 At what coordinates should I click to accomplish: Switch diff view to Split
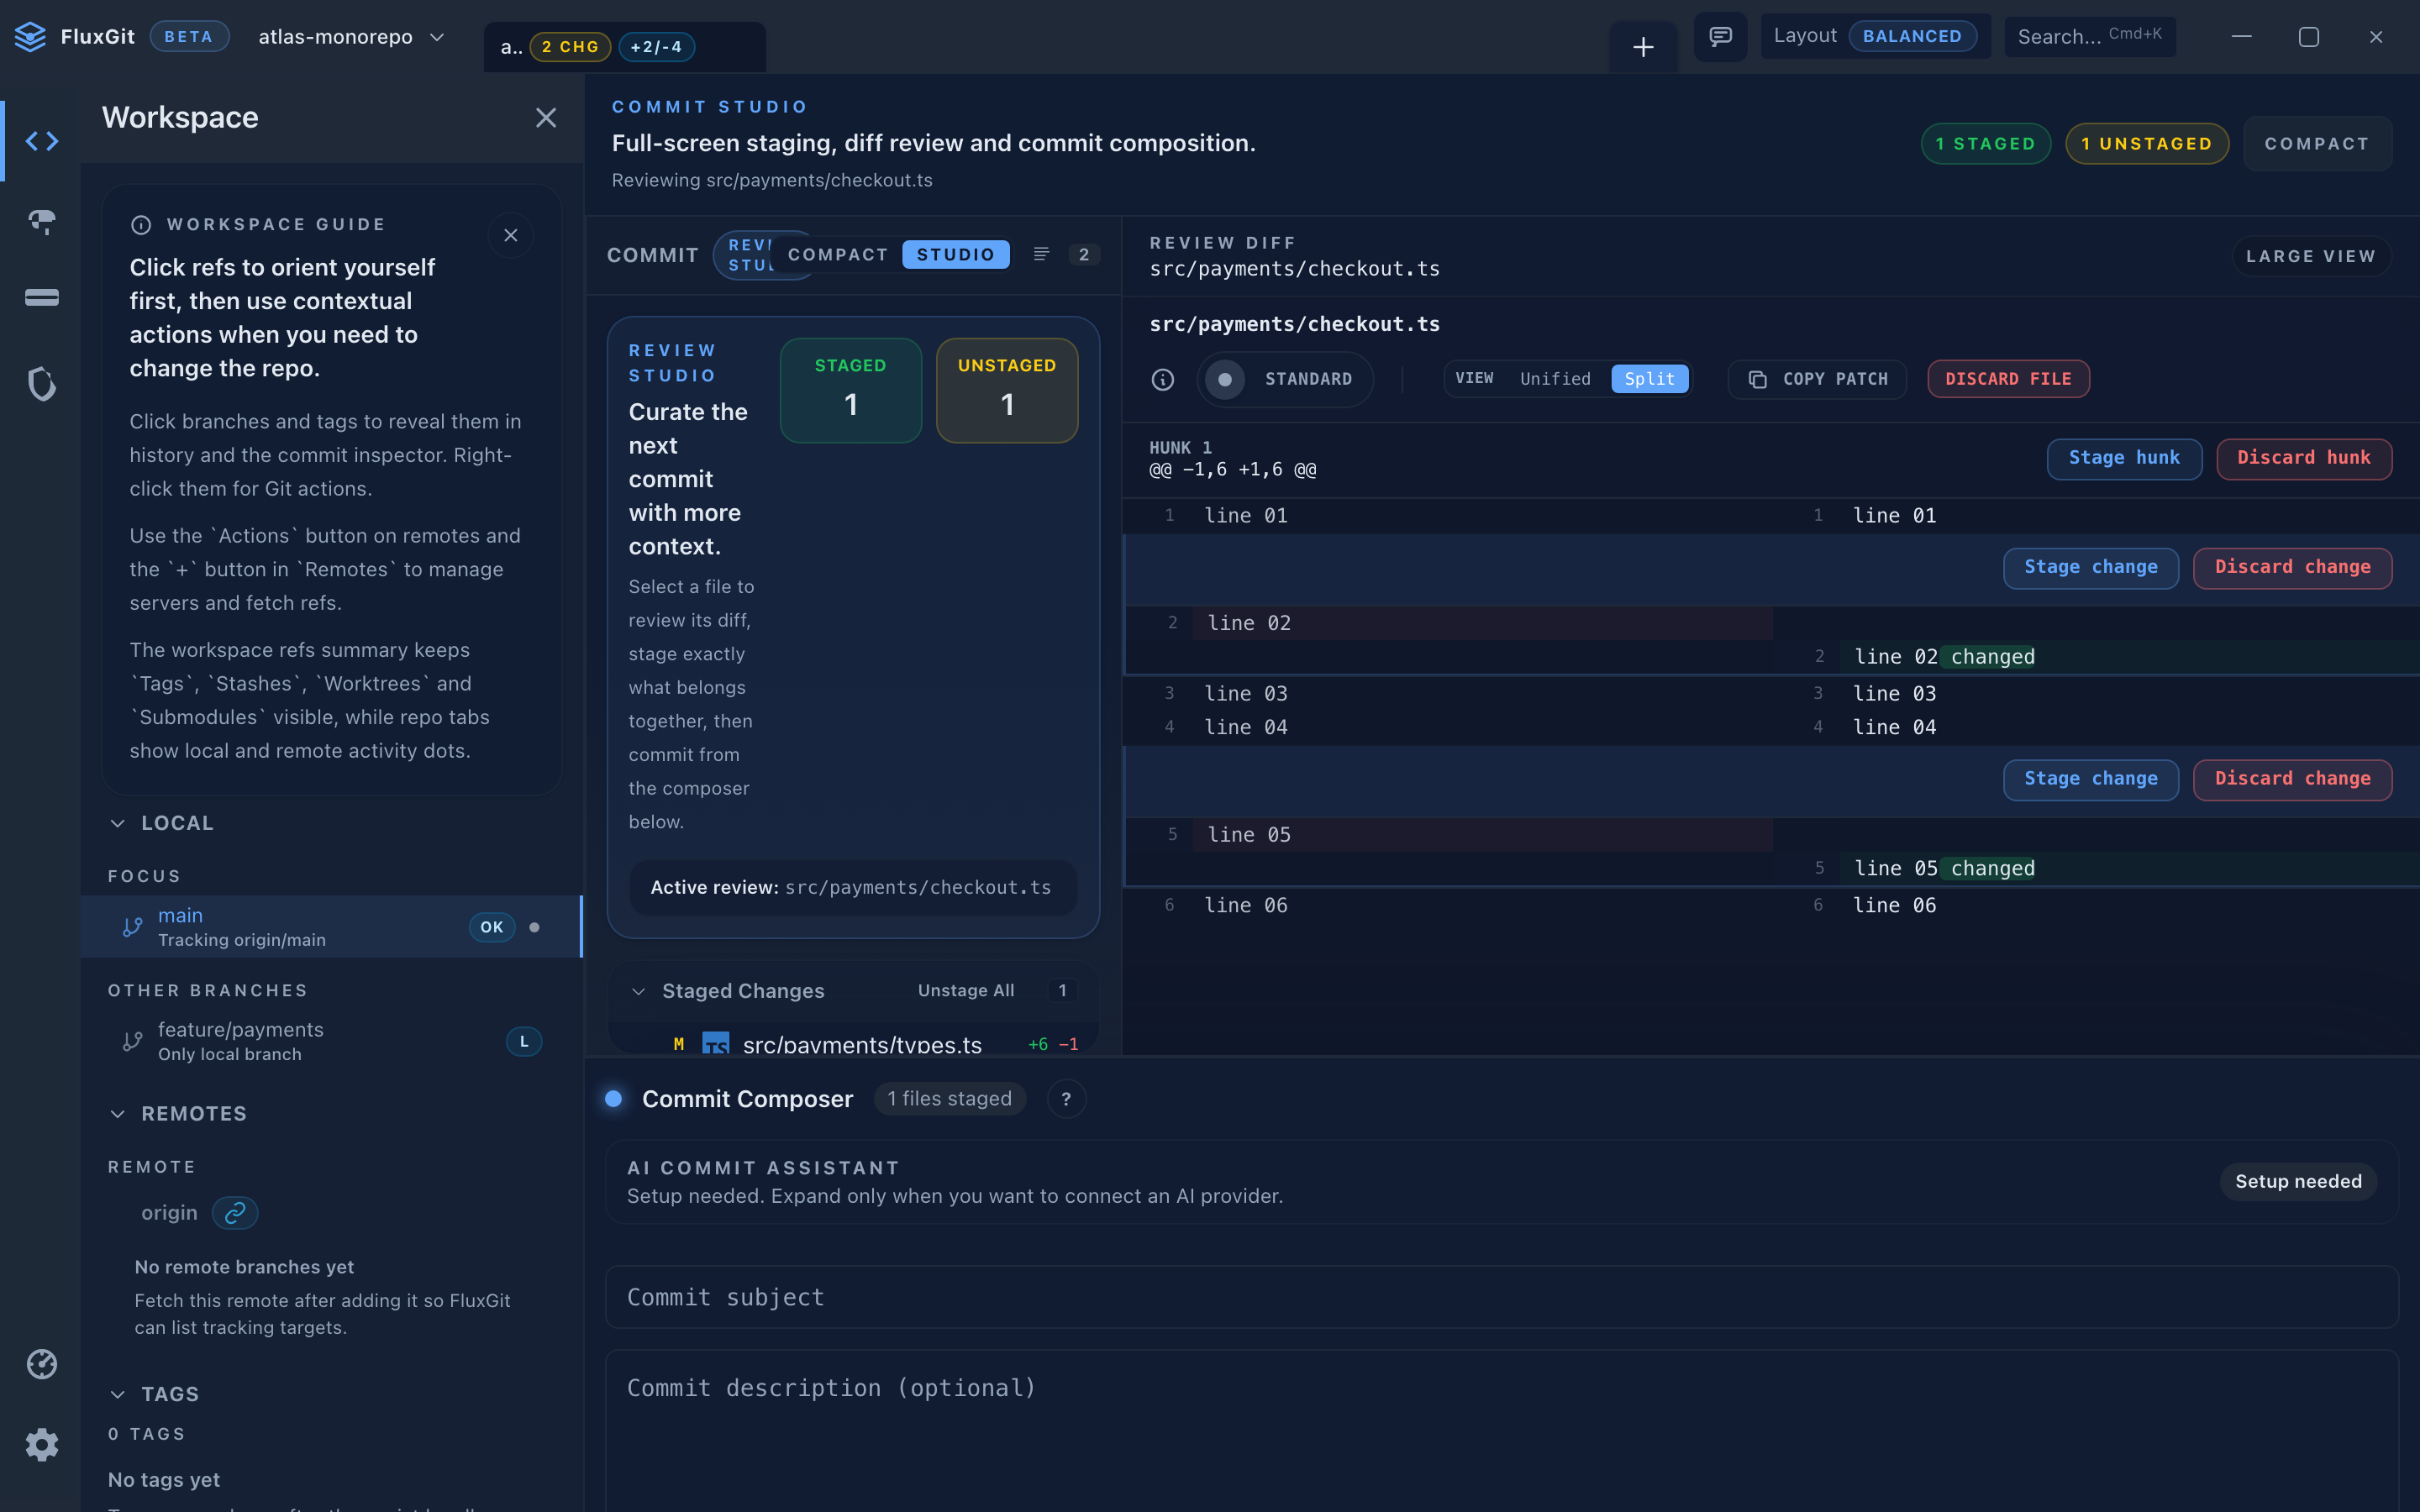tap(1649, 379)
